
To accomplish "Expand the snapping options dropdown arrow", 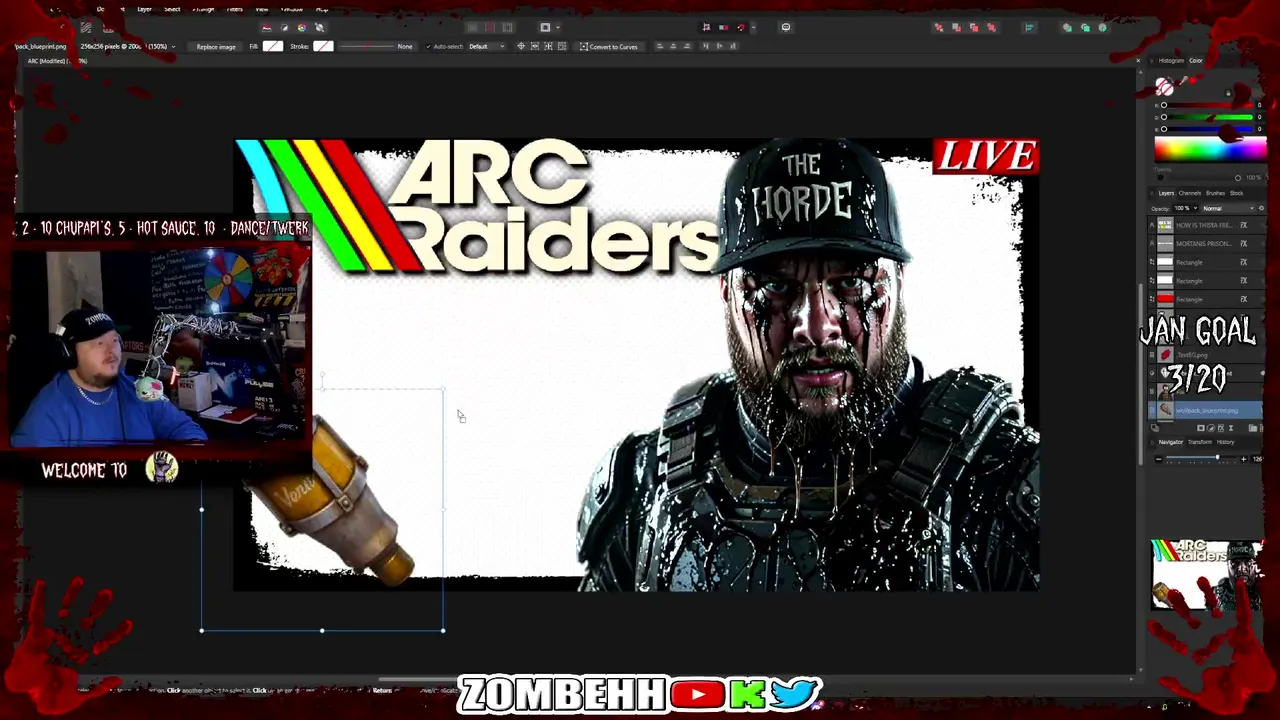I will click(753, 27).
